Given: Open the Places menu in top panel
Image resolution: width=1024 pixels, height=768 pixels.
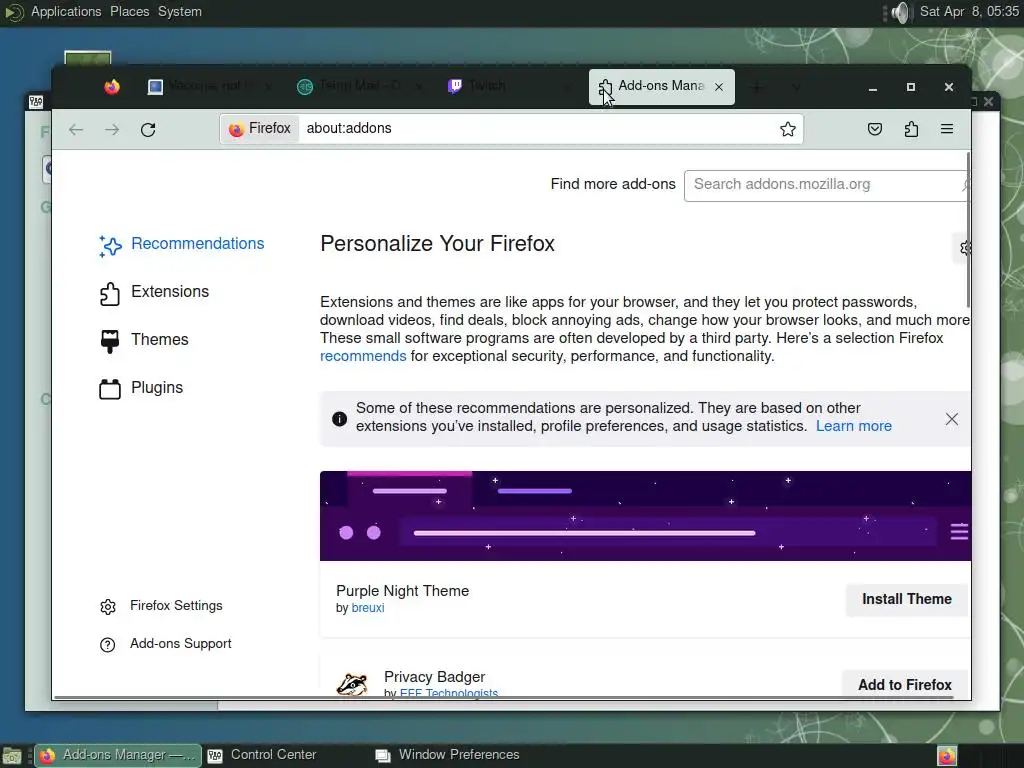Looking at the screenshot, I should click(x=129, y=12).
